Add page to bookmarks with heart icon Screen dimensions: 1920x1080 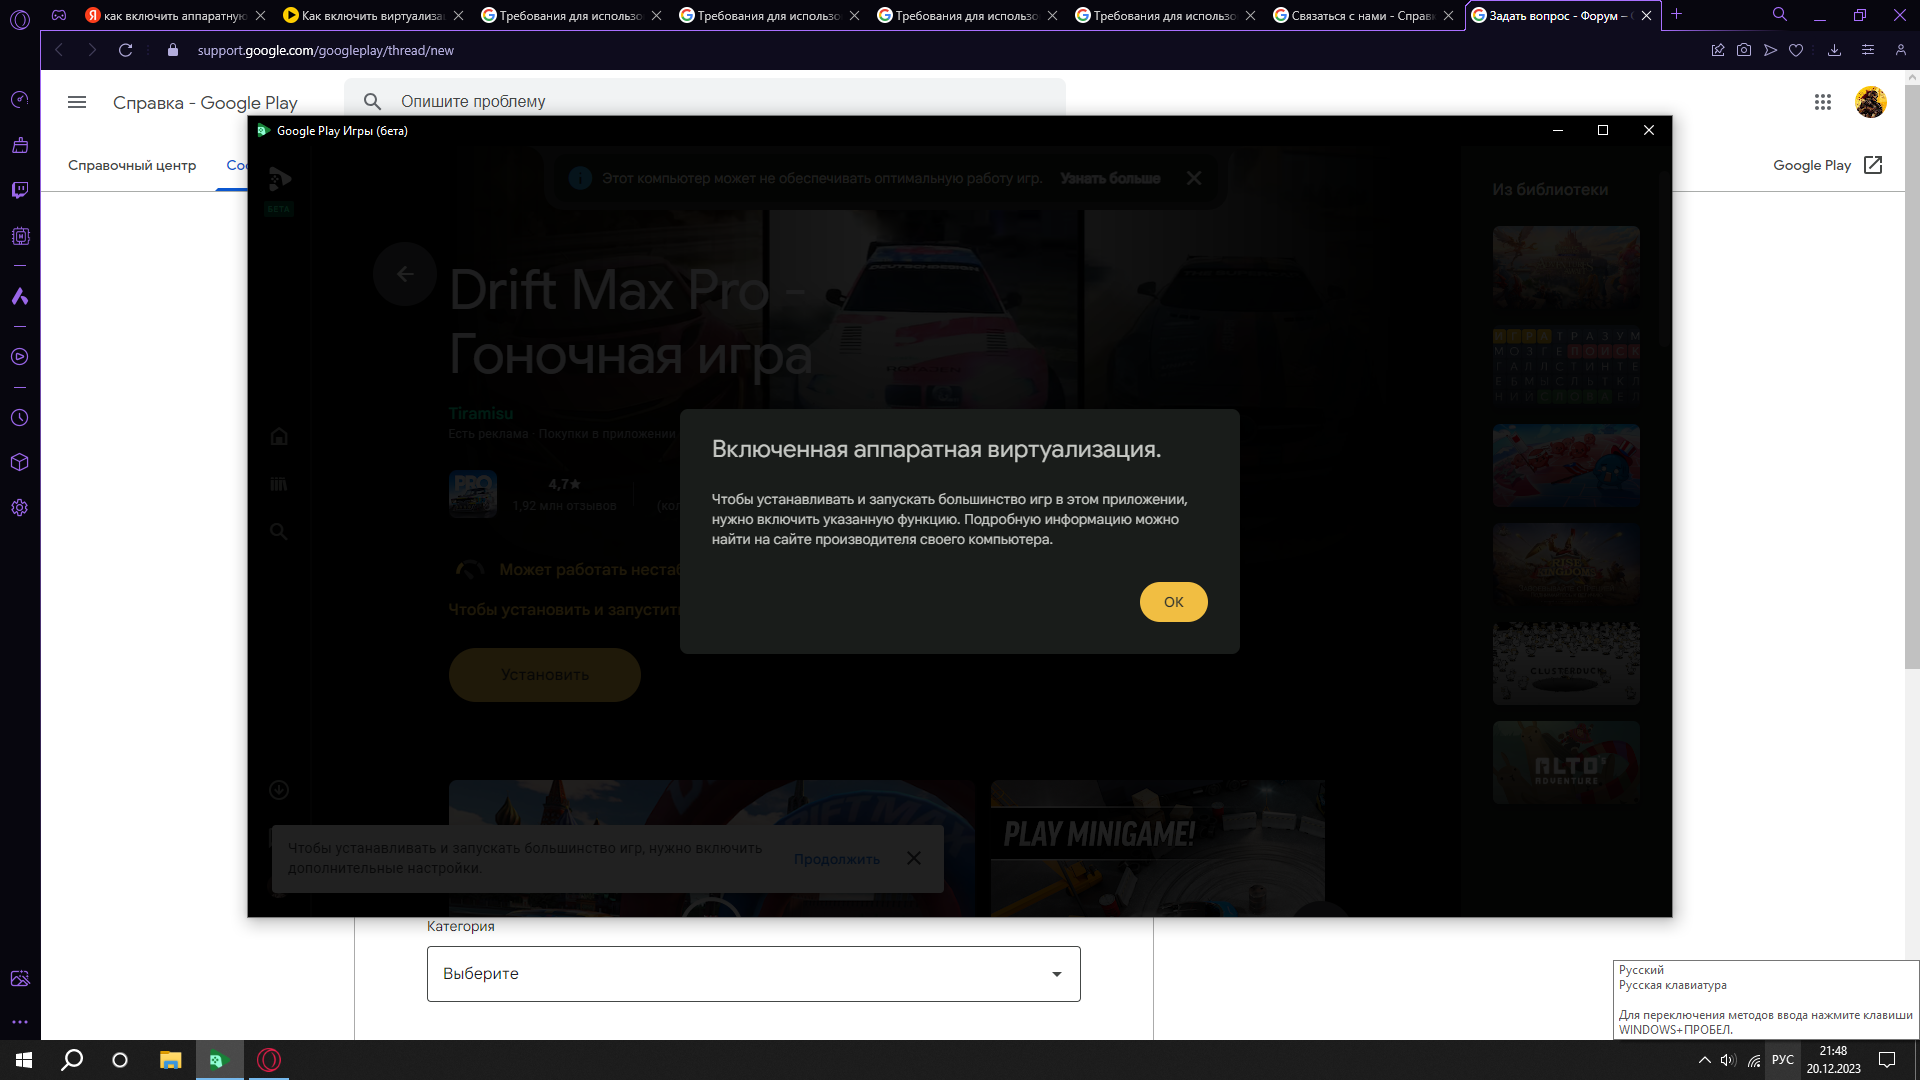(1796, 50)
